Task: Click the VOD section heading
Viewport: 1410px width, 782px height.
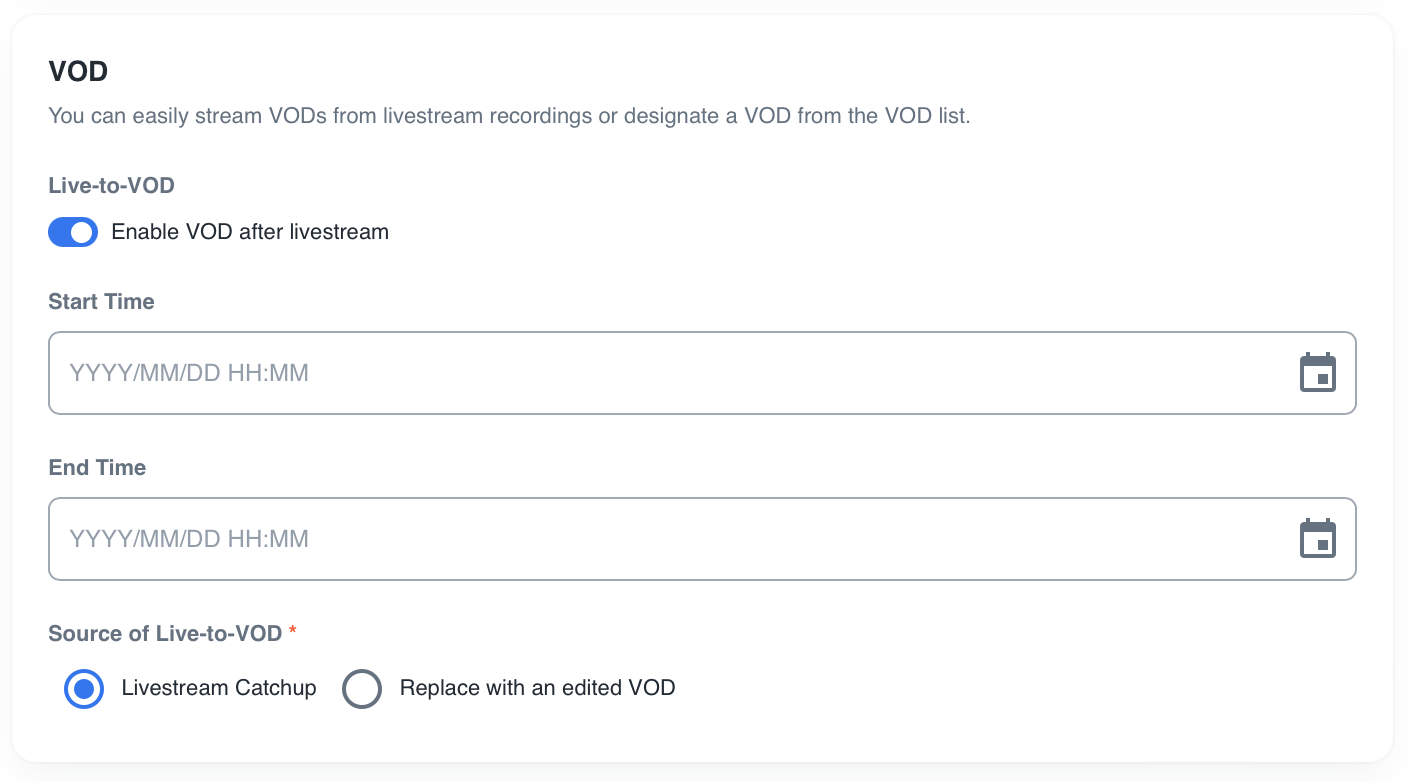Action: coord(78,72)
